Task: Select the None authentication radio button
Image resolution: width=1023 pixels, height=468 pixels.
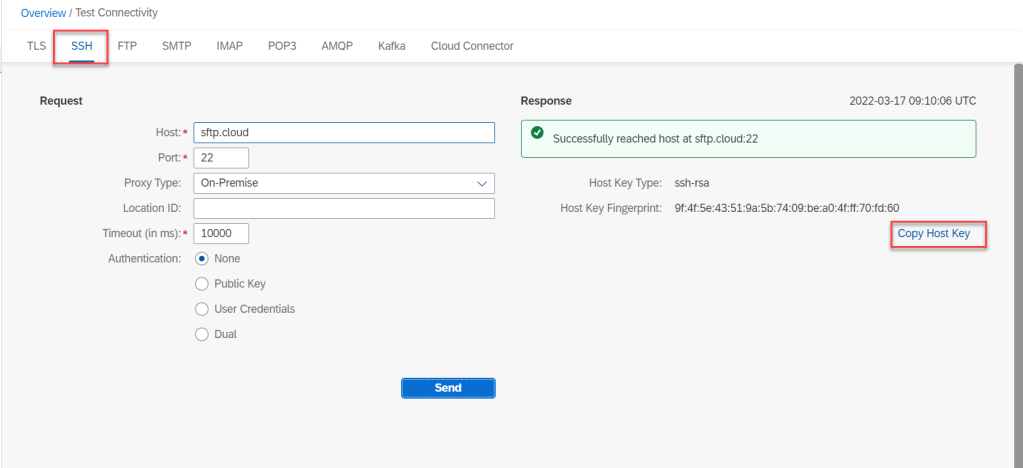Action: [x=202, y=258]
